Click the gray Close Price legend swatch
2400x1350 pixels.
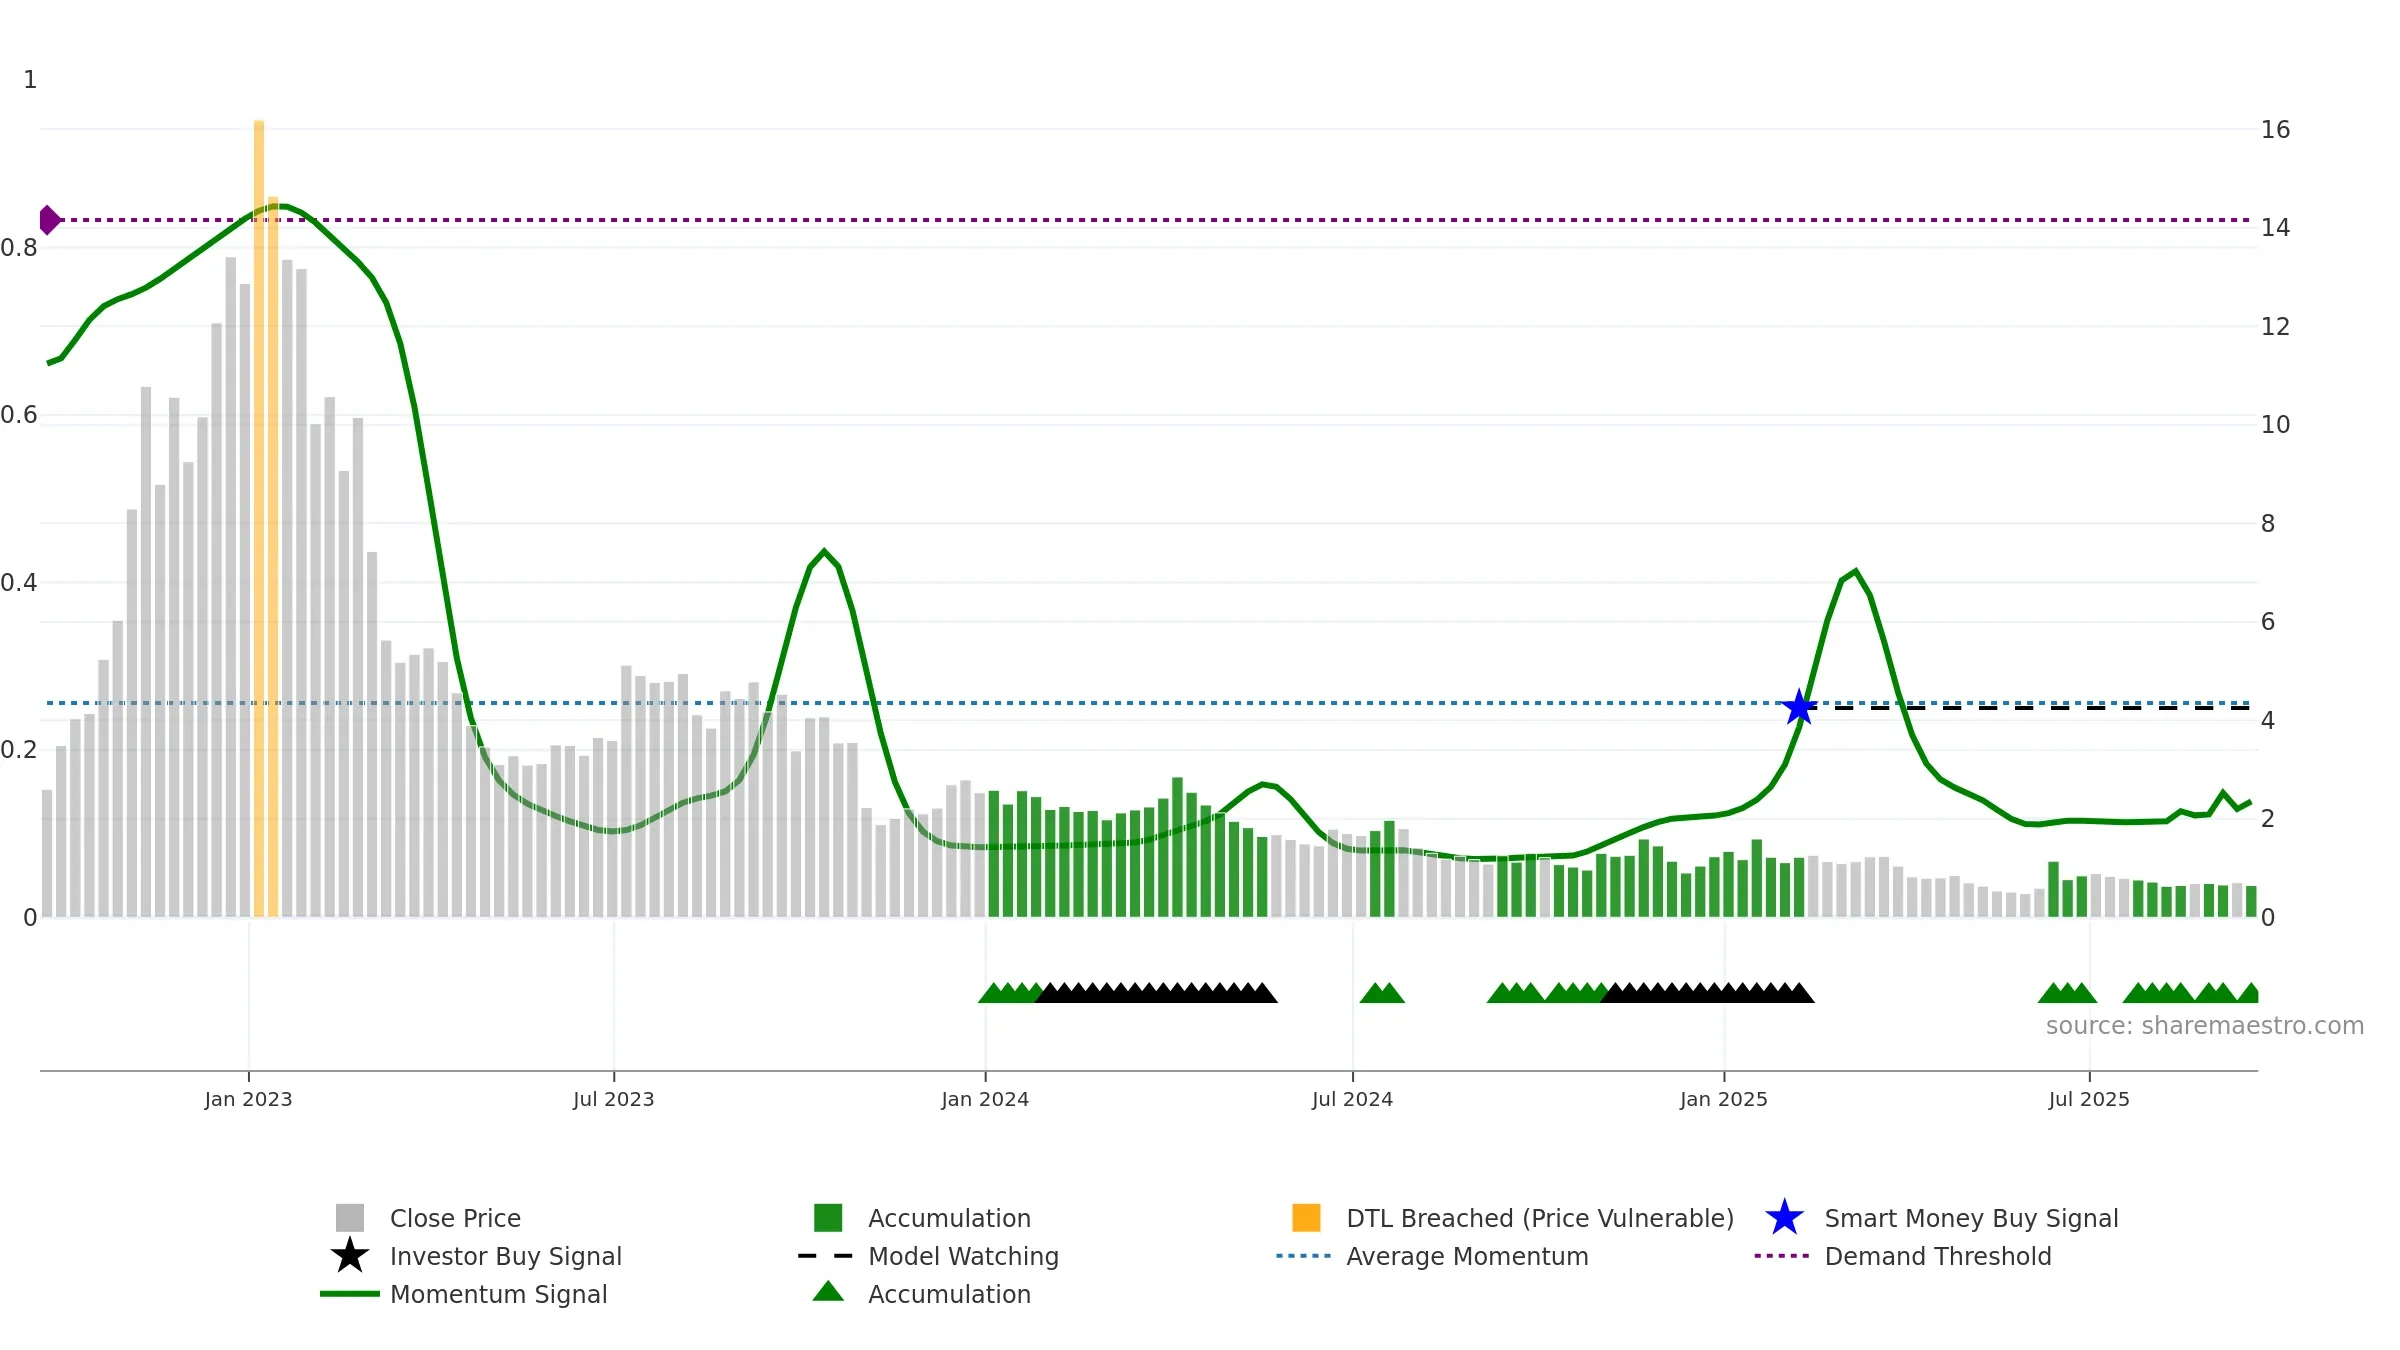350,1218
